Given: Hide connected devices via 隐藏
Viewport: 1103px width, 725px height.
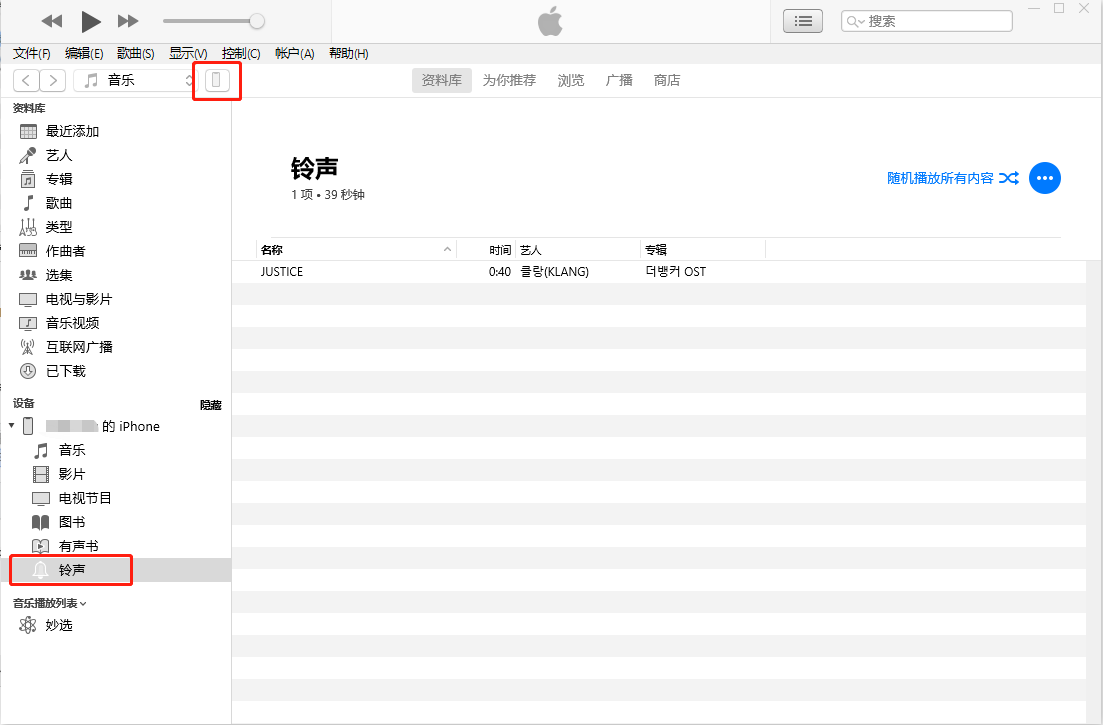Looking at the screenshot, I should click(210, 405).
